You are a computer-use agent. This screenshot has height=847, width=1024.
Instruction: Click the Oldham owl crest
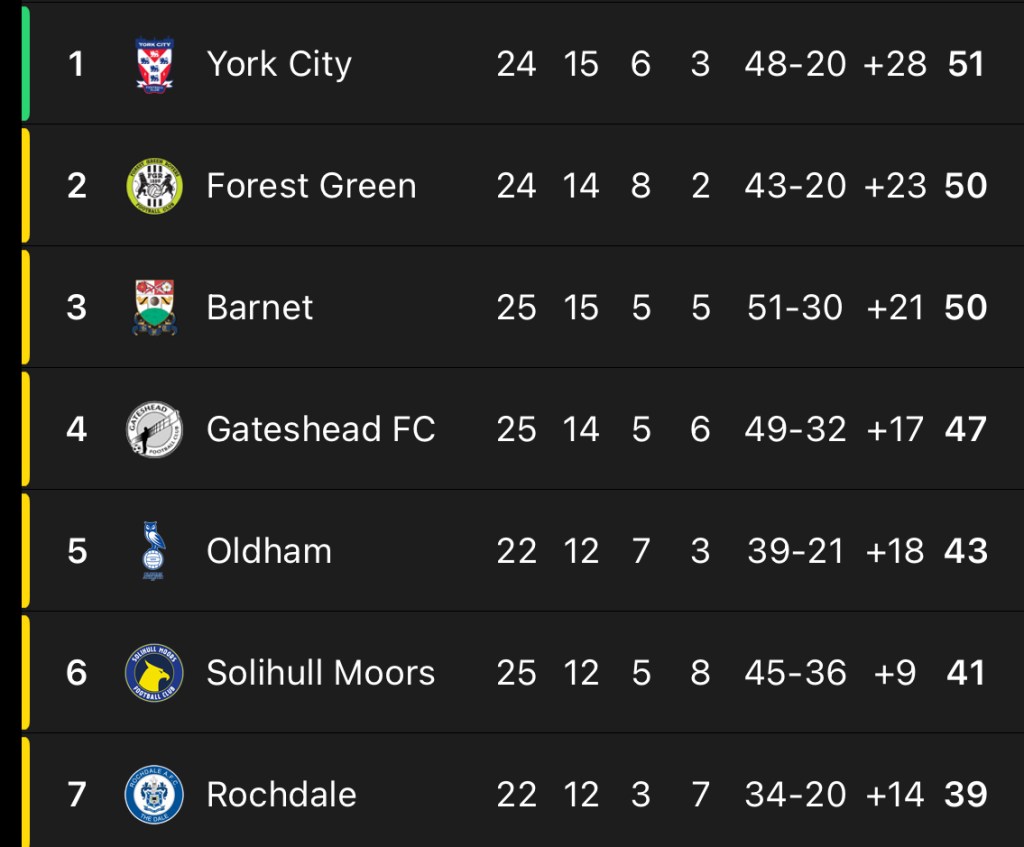click(x=154, y=551)
